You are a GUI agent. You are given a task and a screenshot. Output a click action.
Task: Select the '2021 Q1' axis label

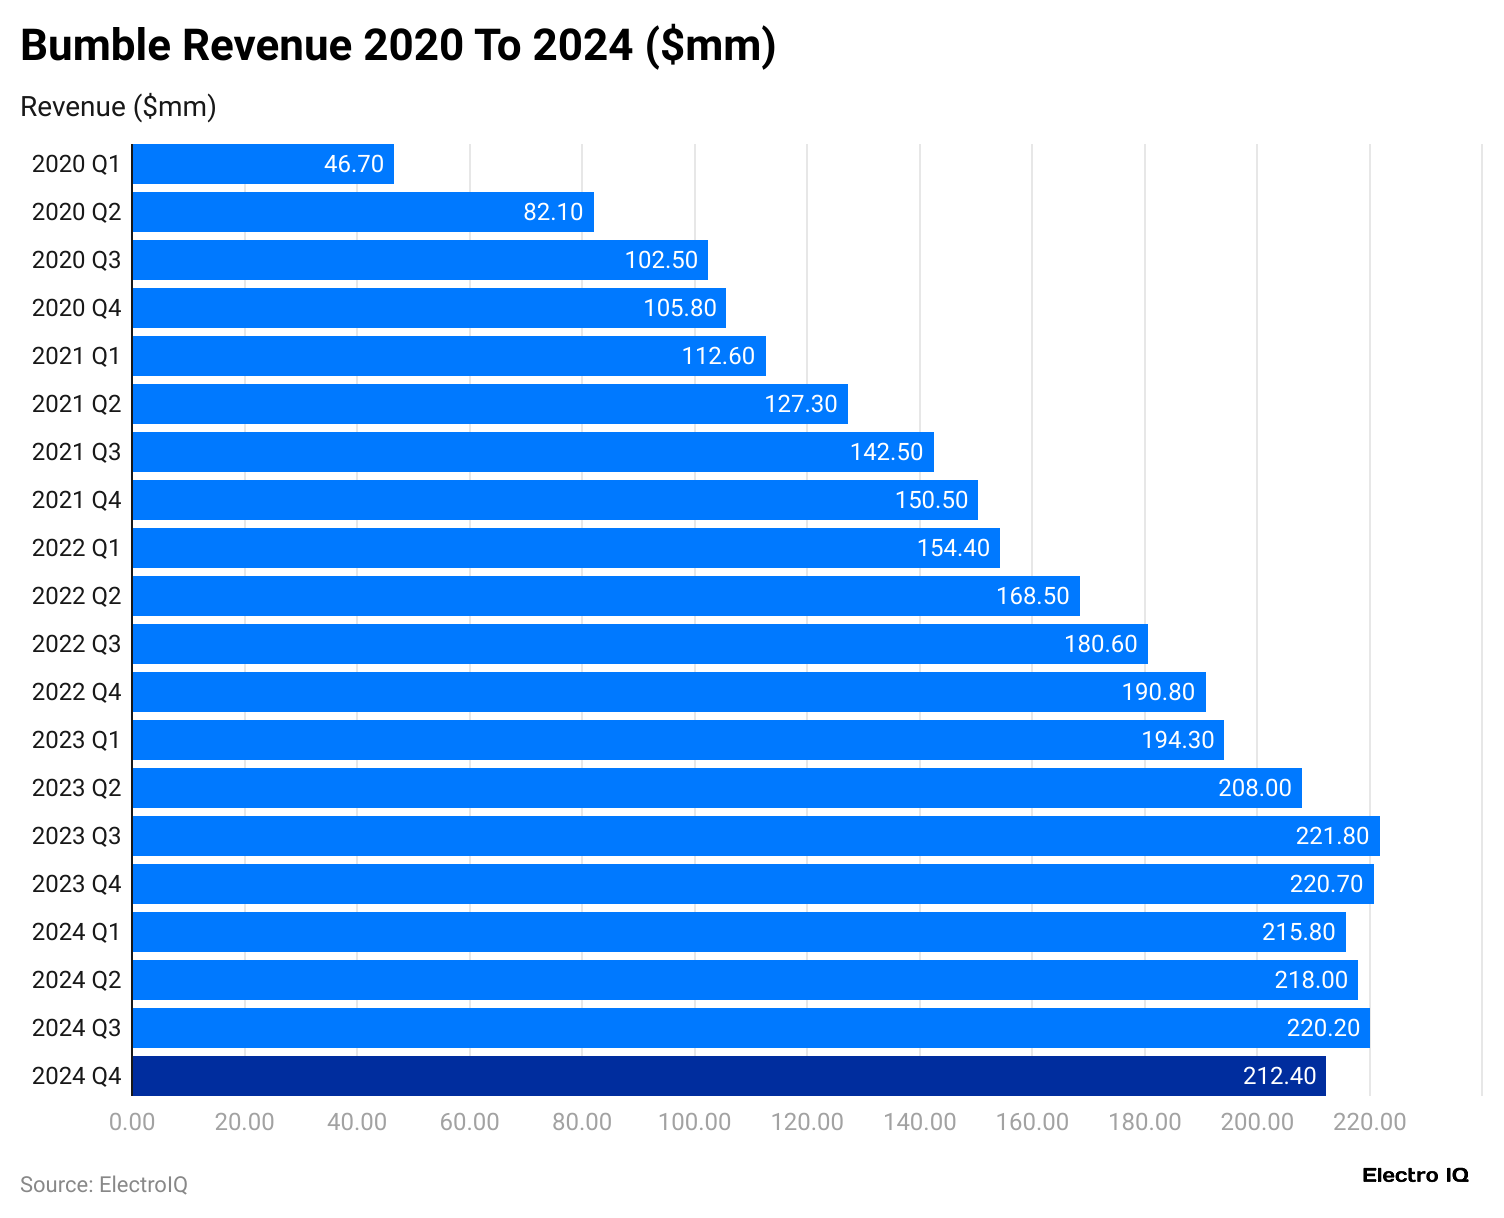[76, 356]
